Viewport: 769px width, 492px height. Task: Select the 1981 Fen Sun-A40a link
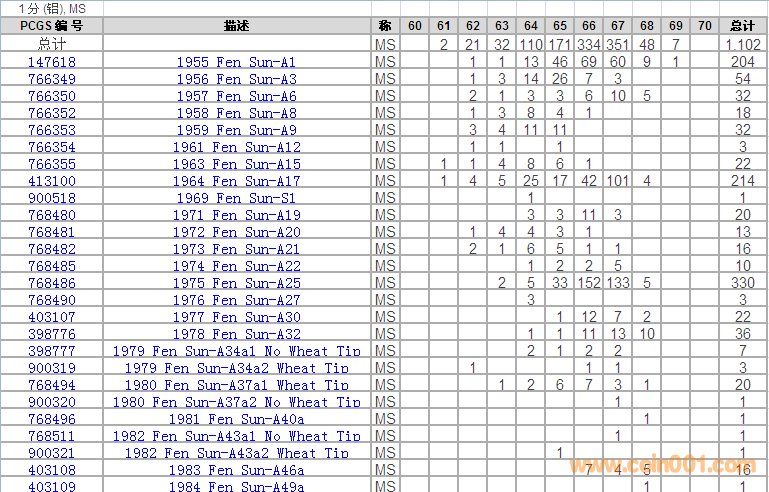(x=236, y=419)
